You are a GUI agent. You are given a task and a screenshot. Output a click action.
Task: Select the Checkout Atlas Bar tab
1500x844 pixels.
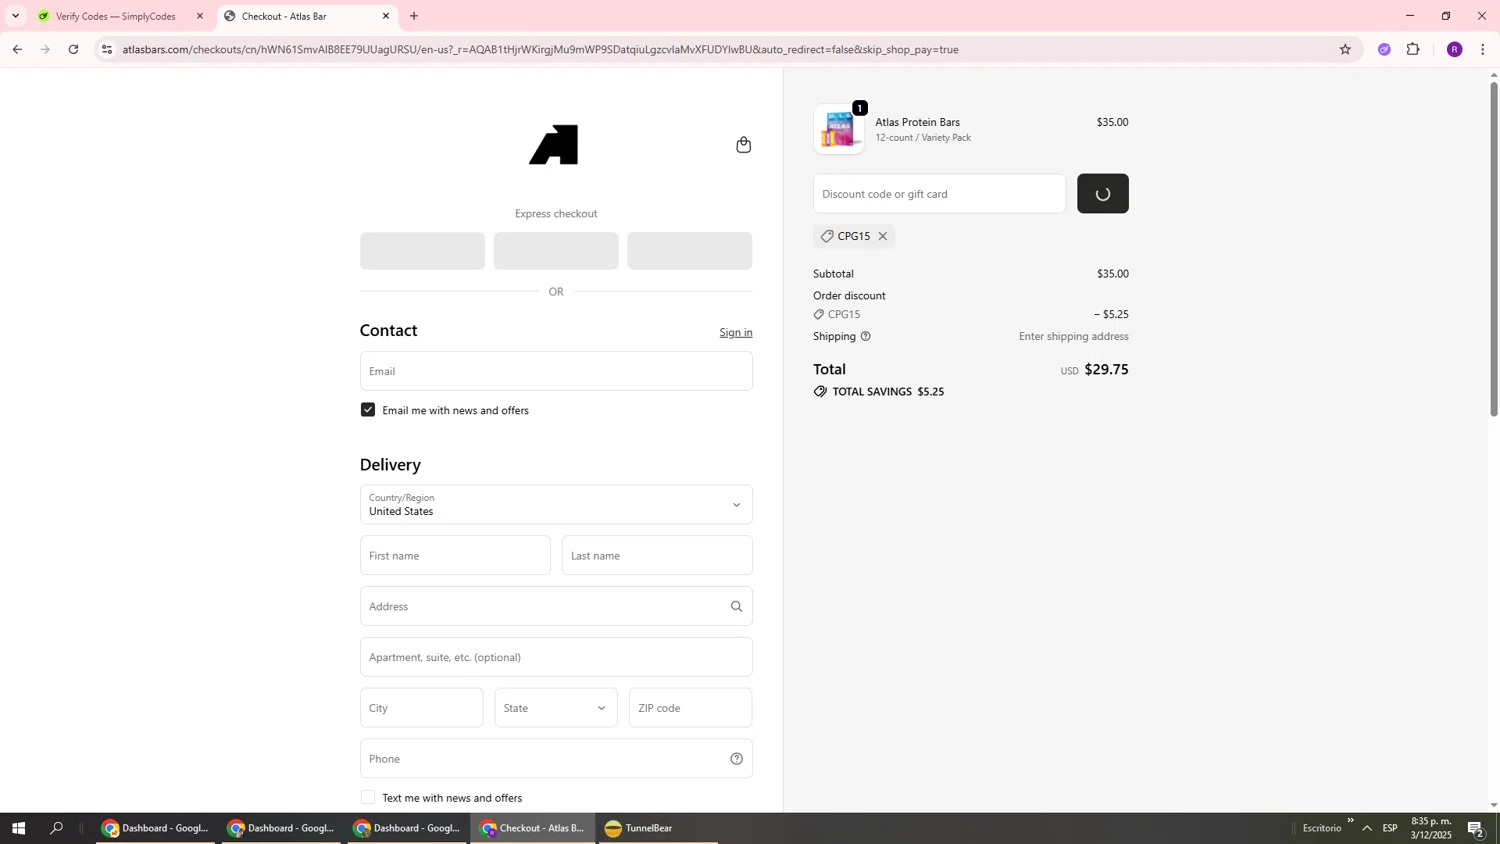click(x=306, y=16)
